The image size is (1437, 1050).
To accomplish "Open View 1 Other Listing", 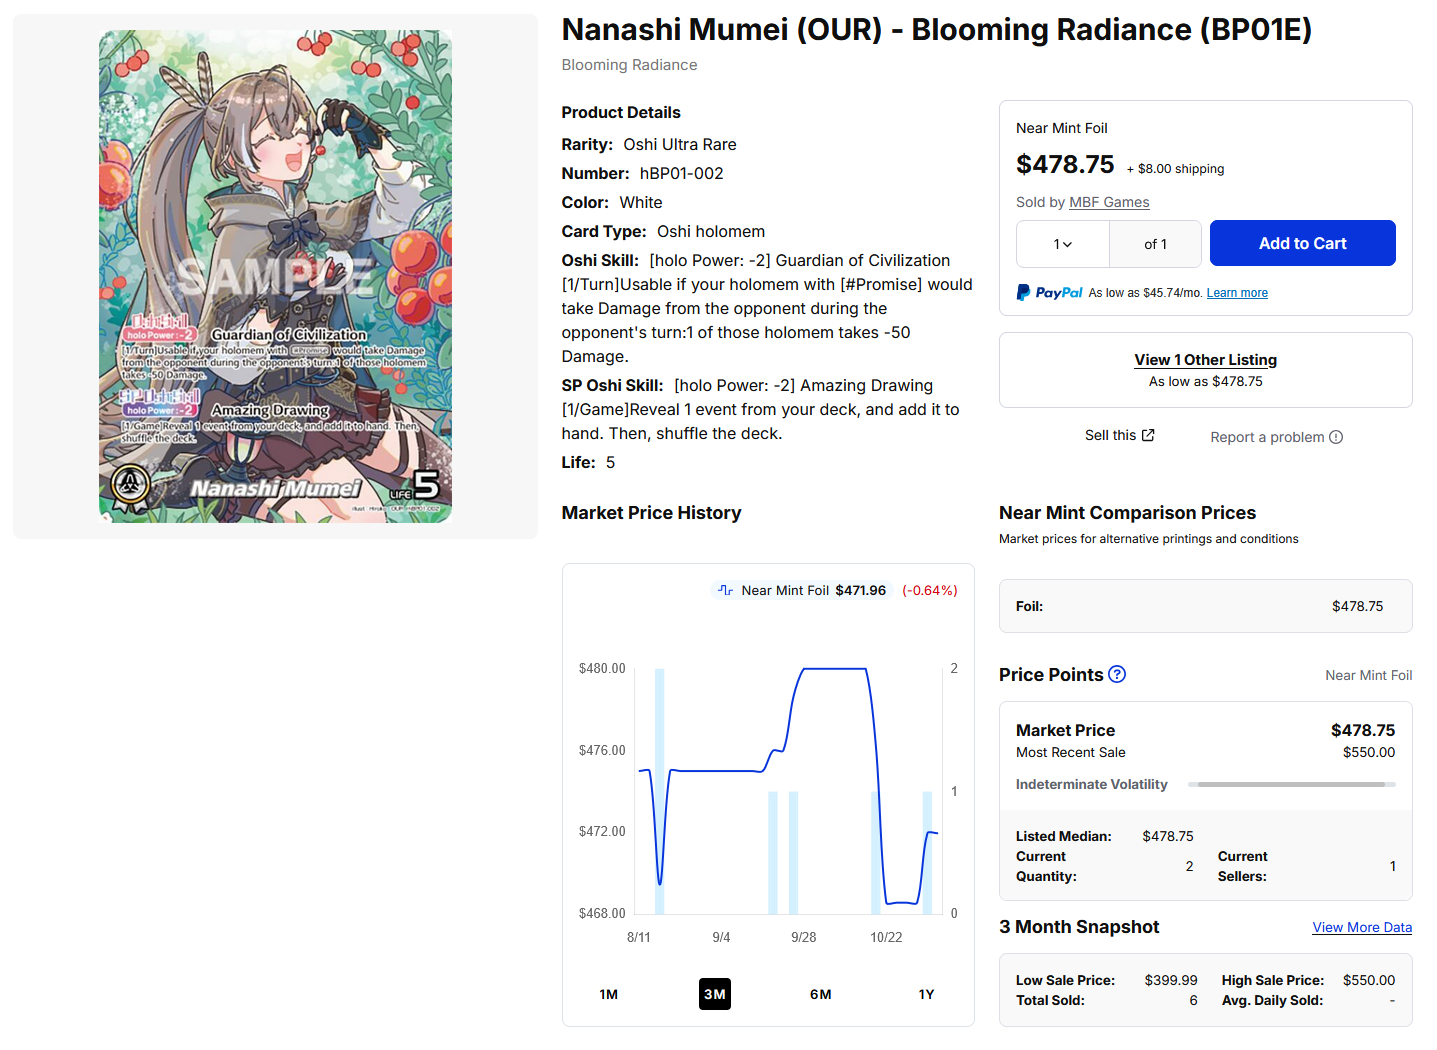I will [x=1205, y=360].
